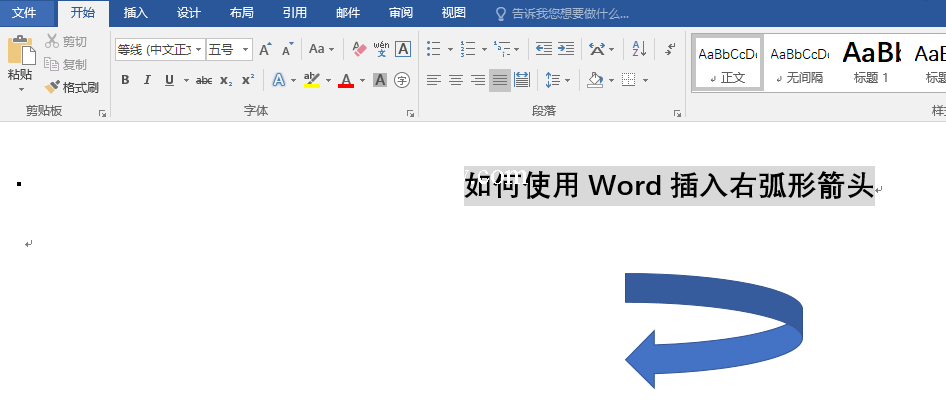Apply yellow text highlight color
Viewport: 946px width, 405px height.
coord(312,80)
